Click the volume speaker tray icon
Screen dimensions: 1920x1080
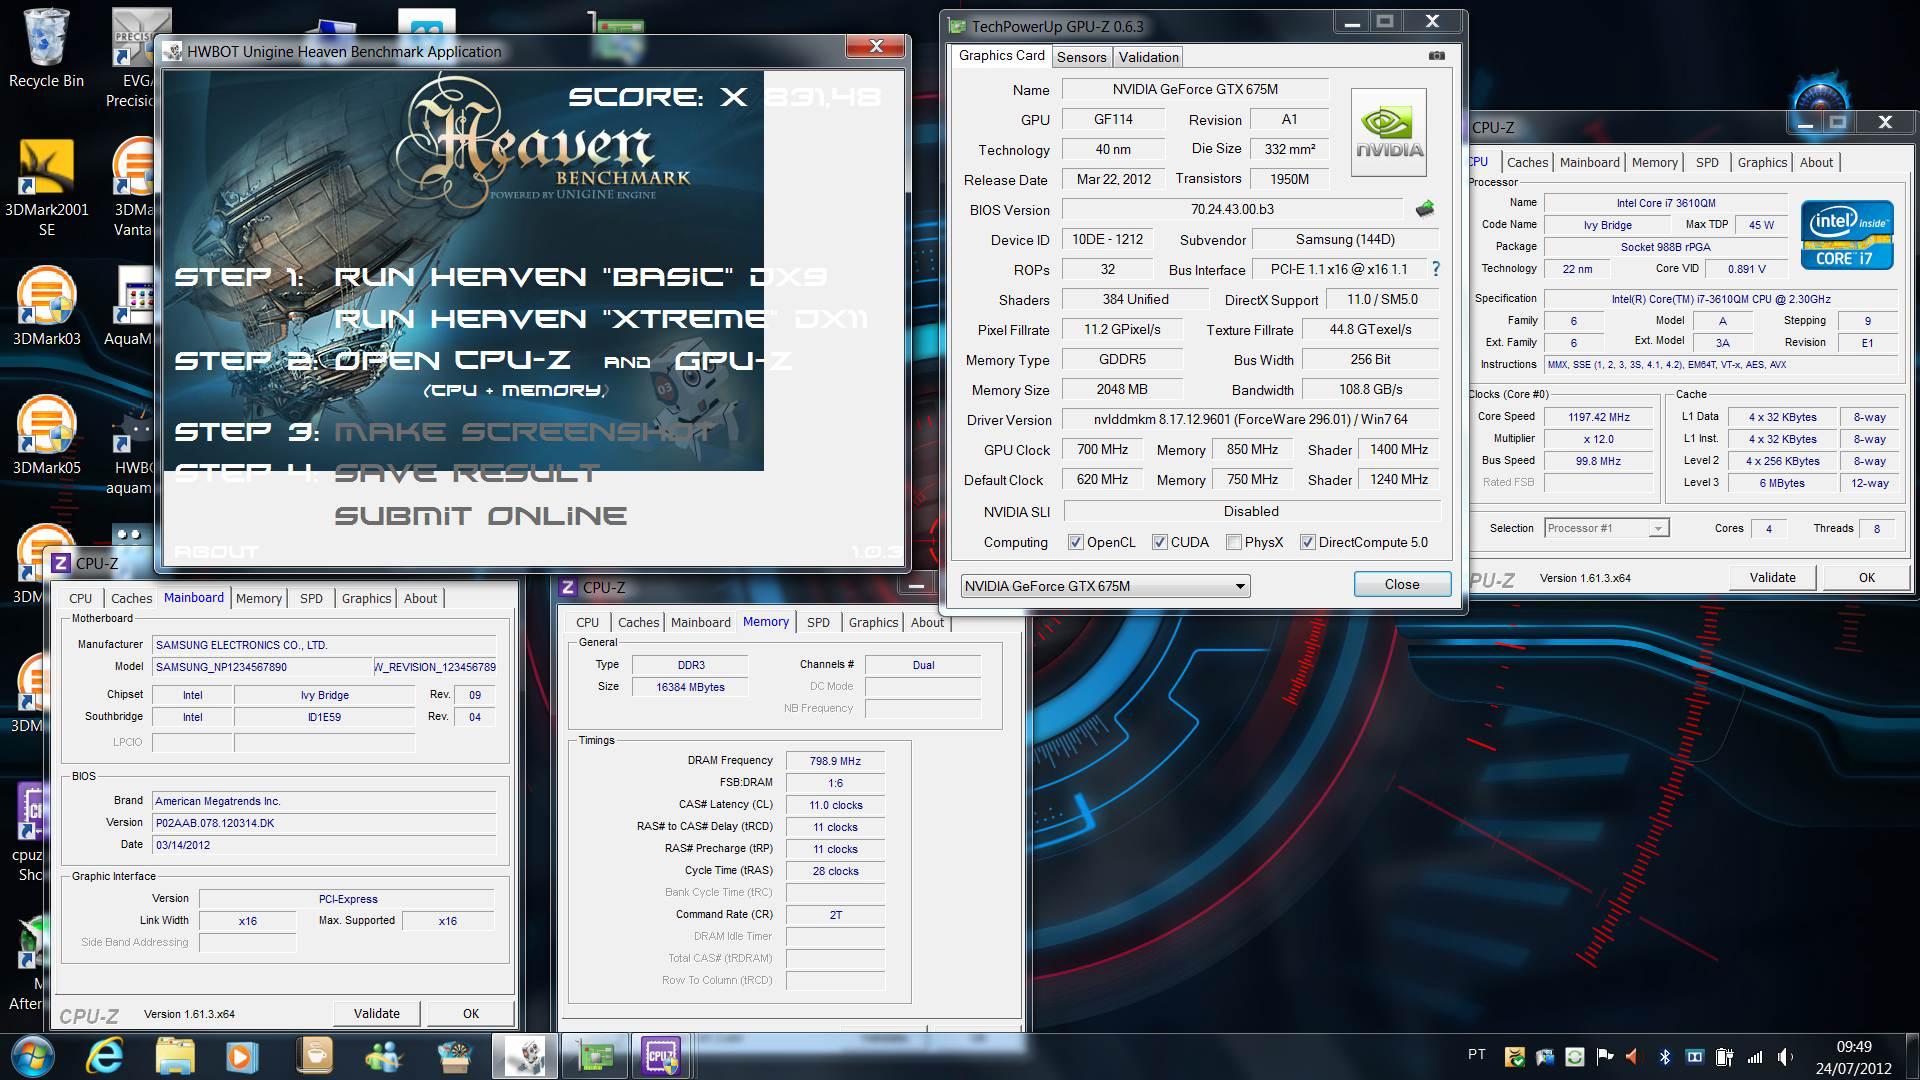[1785, 1056]
